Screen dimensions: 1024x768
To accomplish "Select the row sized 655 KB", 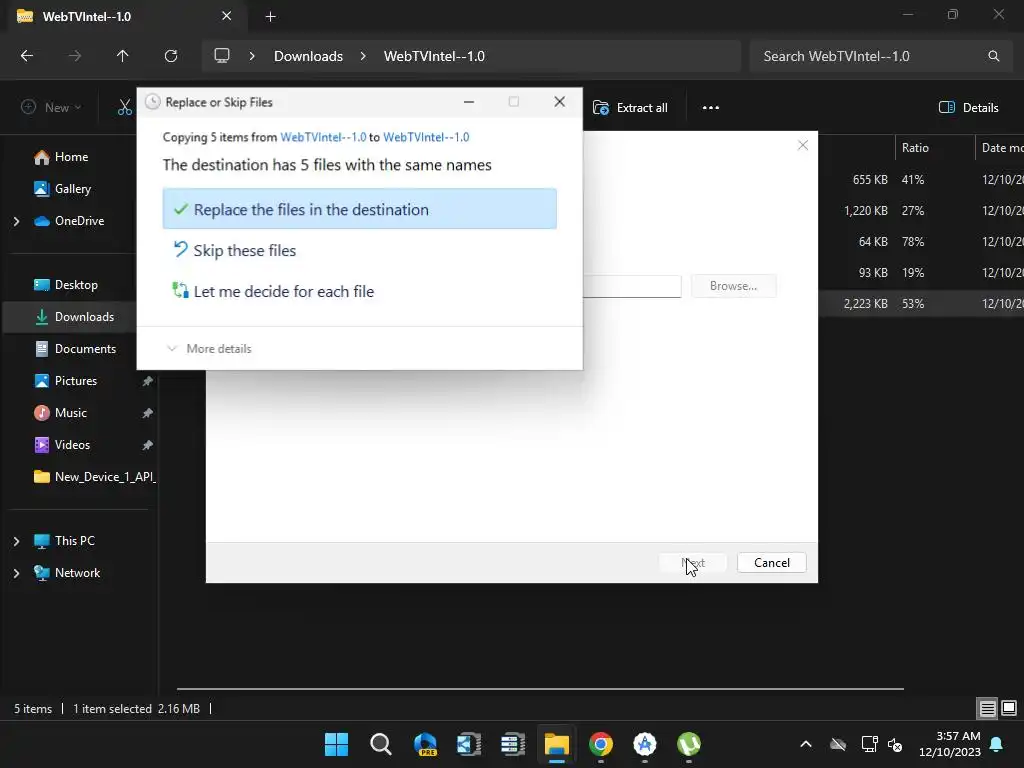I will (921, 180).
